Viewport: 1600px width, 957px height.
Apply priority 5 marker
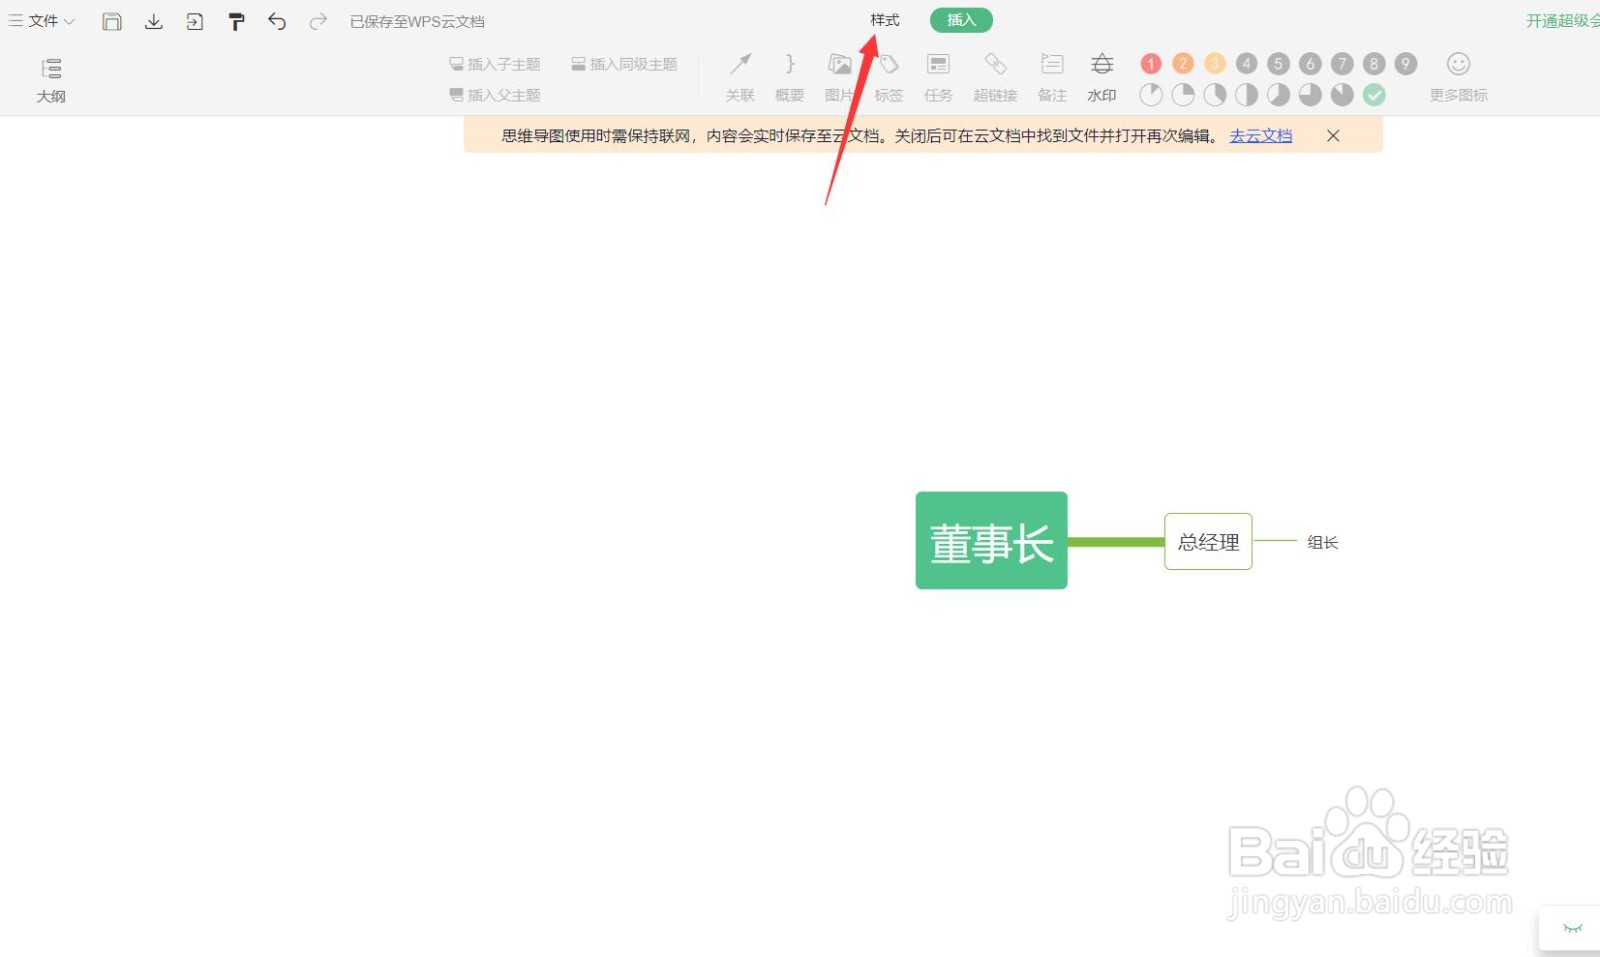click(x=1279, y=64)
